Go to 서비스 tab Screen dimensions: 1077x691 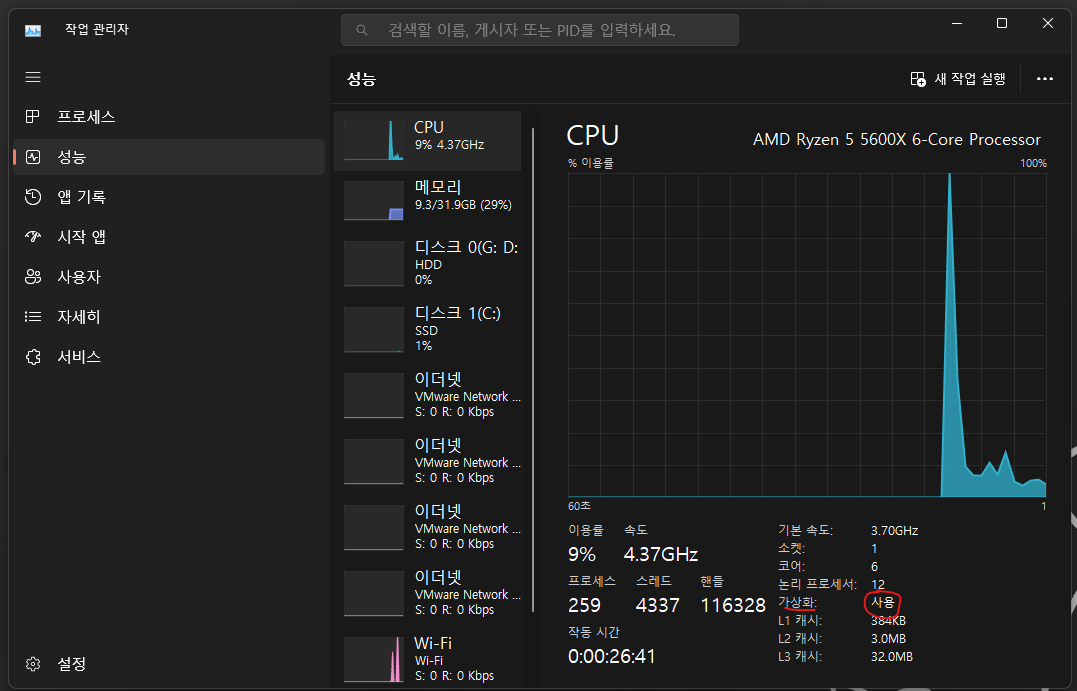tap(169, 356)
